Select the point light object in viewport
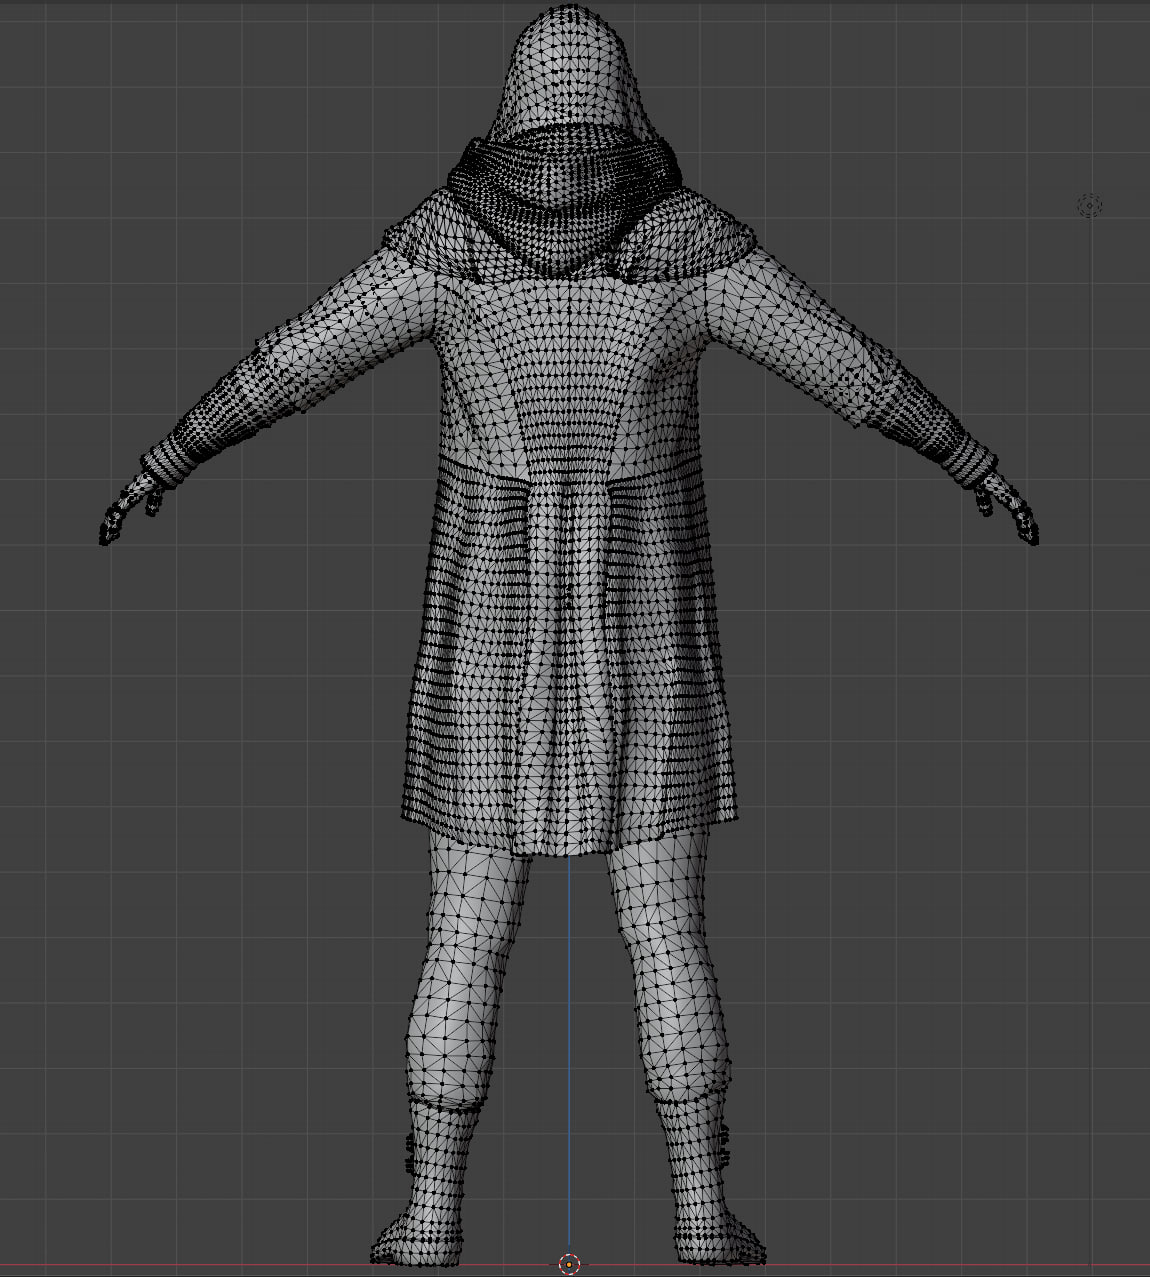The width and height of the screenshot is (1150, 1277). coord(1089,206)
